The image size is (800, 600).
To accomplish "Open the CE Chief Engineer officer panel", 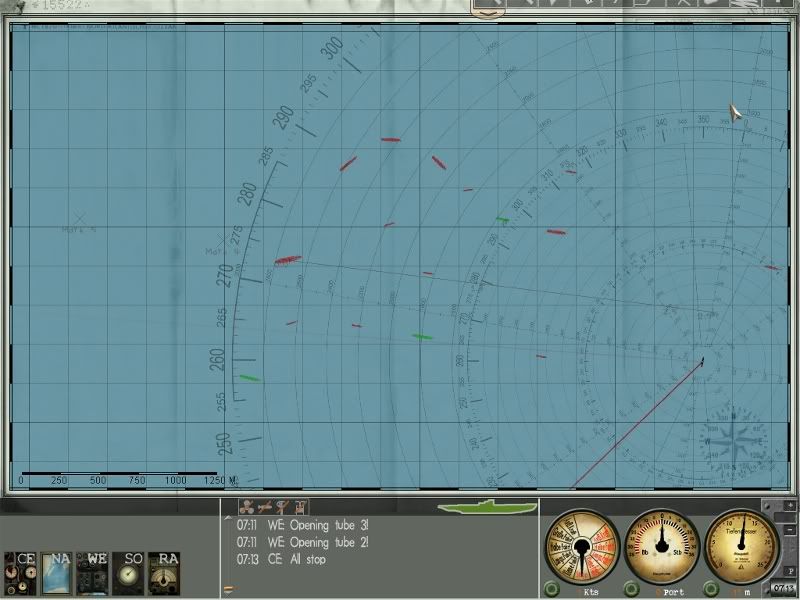I will (x=27, y=571).
